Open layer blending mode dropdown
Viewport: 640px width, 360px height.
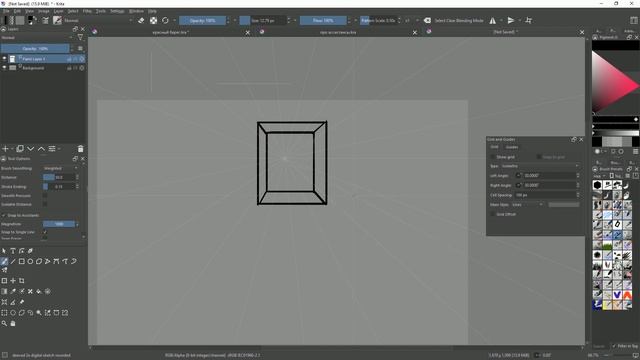(36, 38)
